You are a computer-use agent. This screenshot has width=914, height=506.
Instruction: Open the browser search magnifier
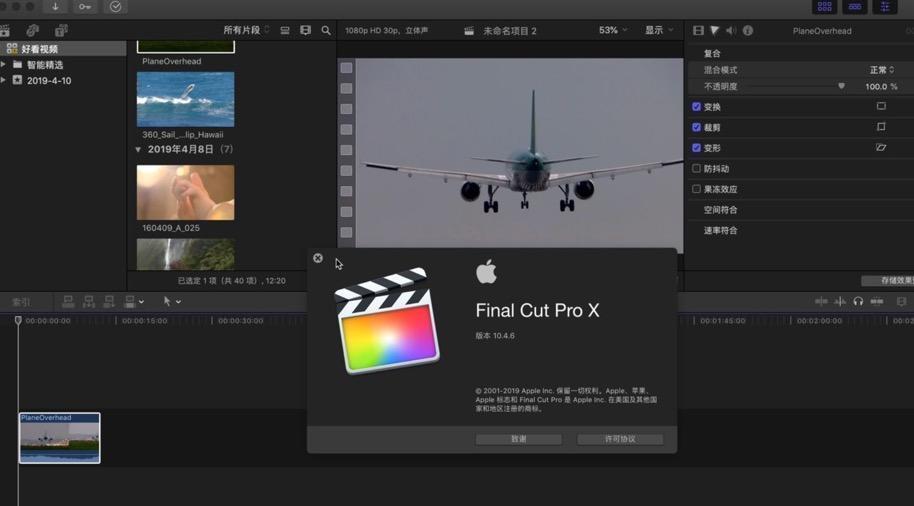point(326,30)
